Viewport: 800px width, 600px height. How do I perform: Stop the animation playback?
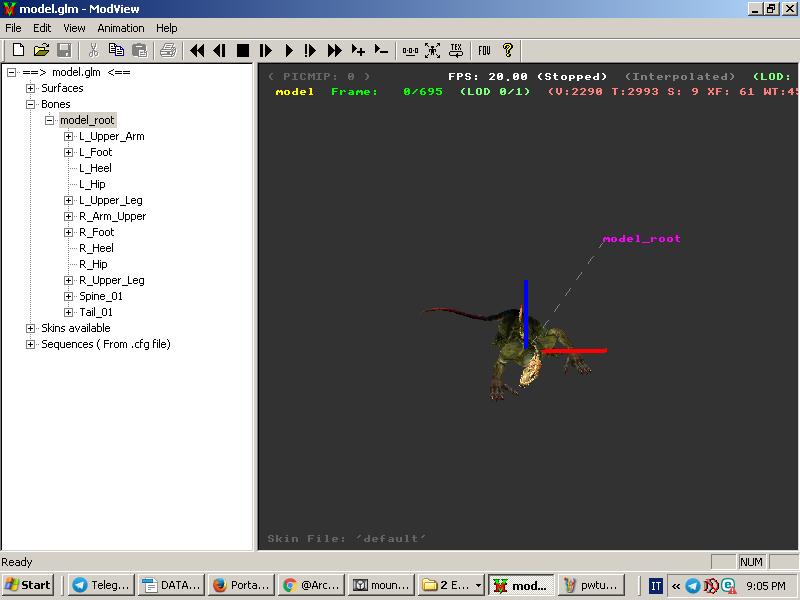[243, 50]
